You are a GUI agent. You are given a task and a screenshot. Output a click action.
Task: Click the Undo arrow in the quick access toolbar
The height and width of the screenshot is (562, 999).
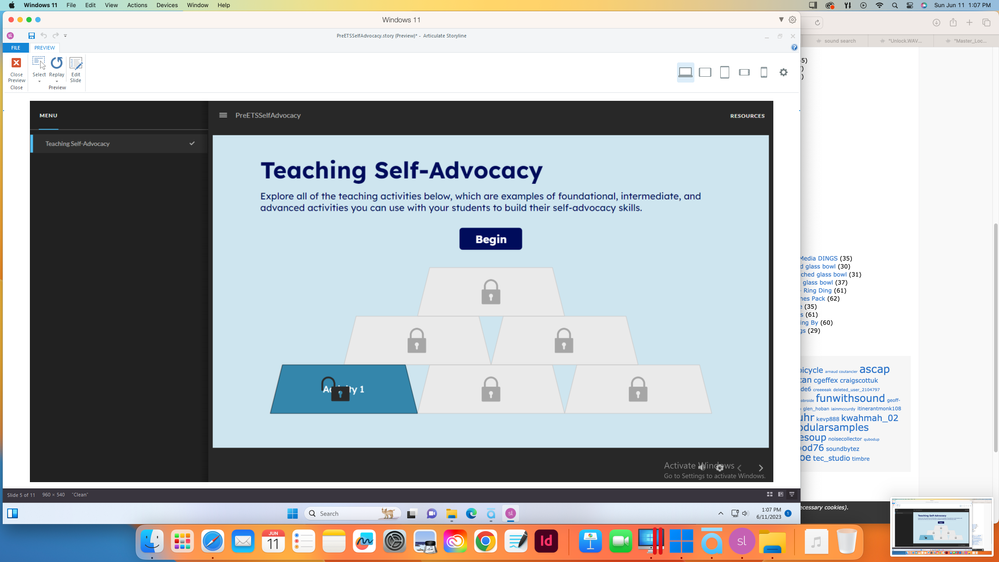coord(44,36)
